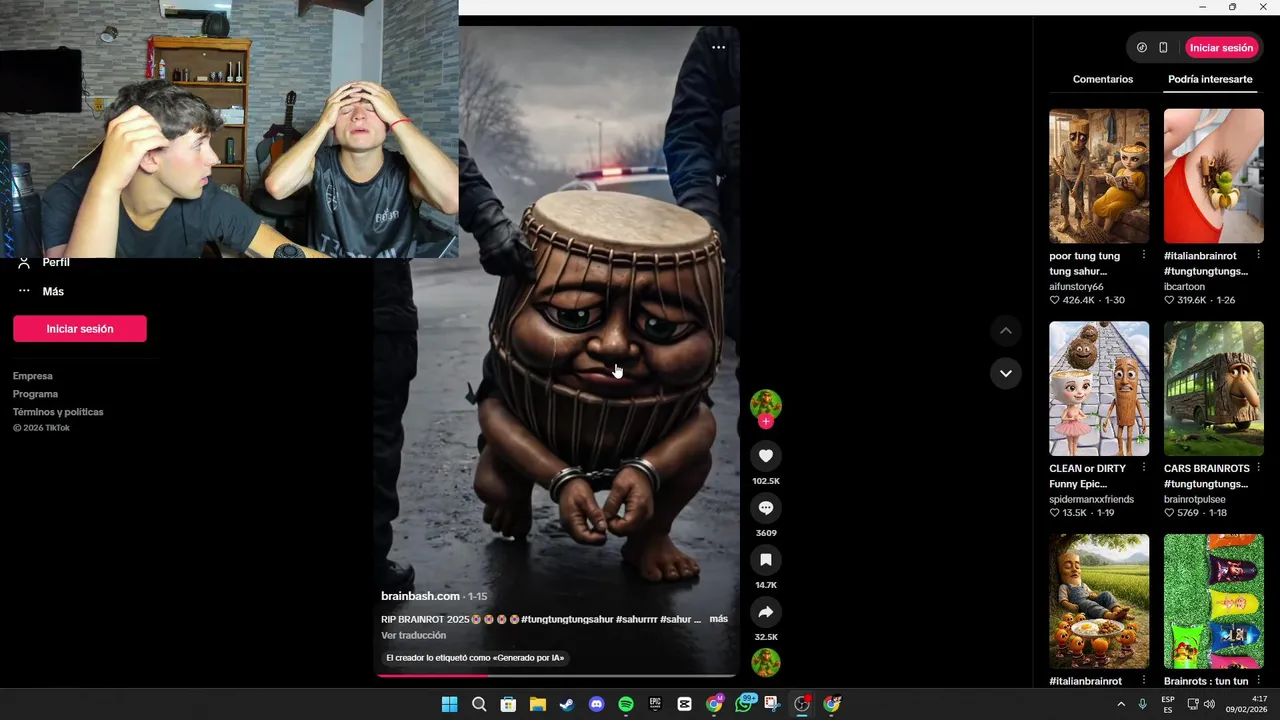
Task: Expand the caption with más
Action: coord(718,619)
